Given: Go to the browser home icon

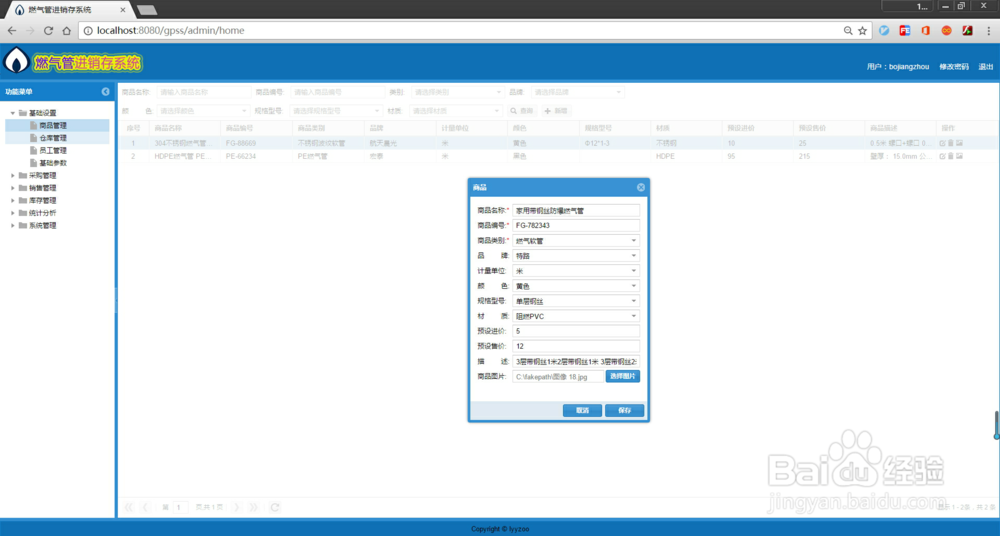Looking at the screenshot, I should point(66,31).
